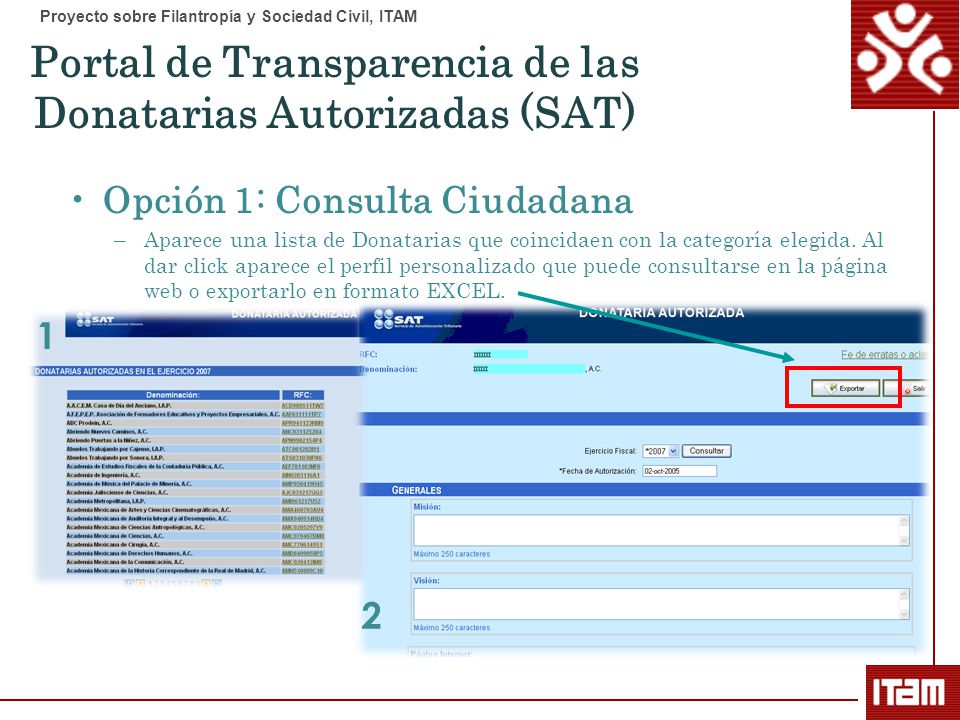Viewport: 960px width, 720px height.
Task: Click the RFC column header in the list
Action: tap(302, 395)
